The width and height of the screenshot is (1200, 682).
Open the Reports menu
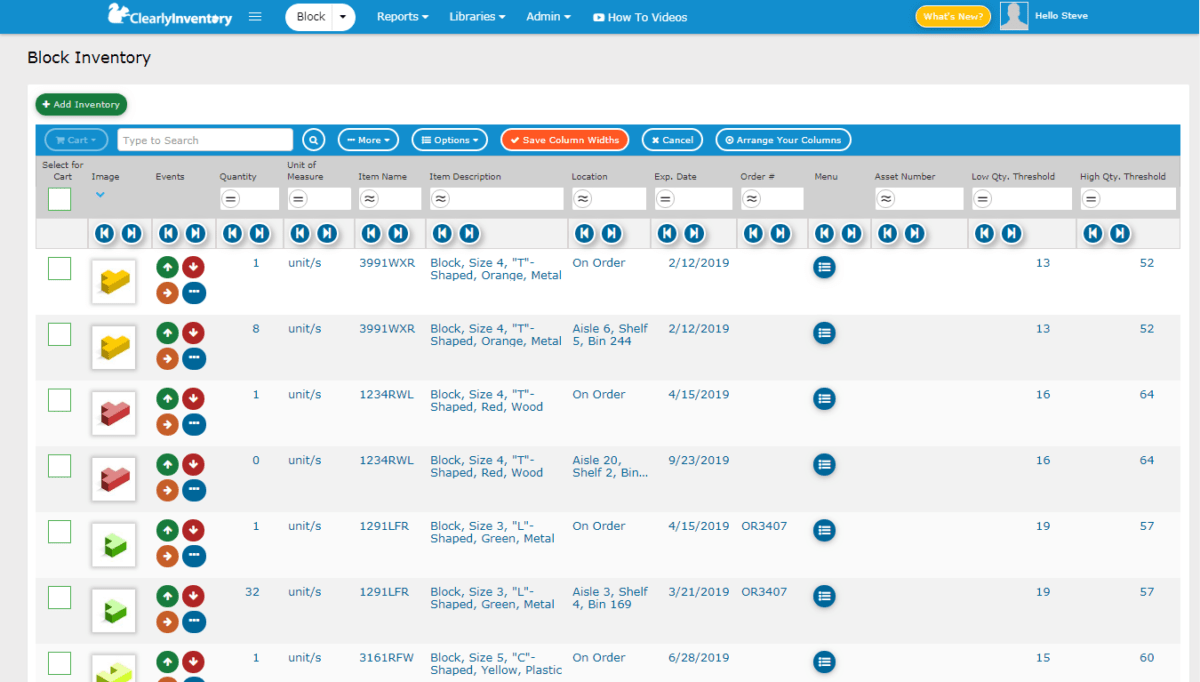(x=402, y=17)
